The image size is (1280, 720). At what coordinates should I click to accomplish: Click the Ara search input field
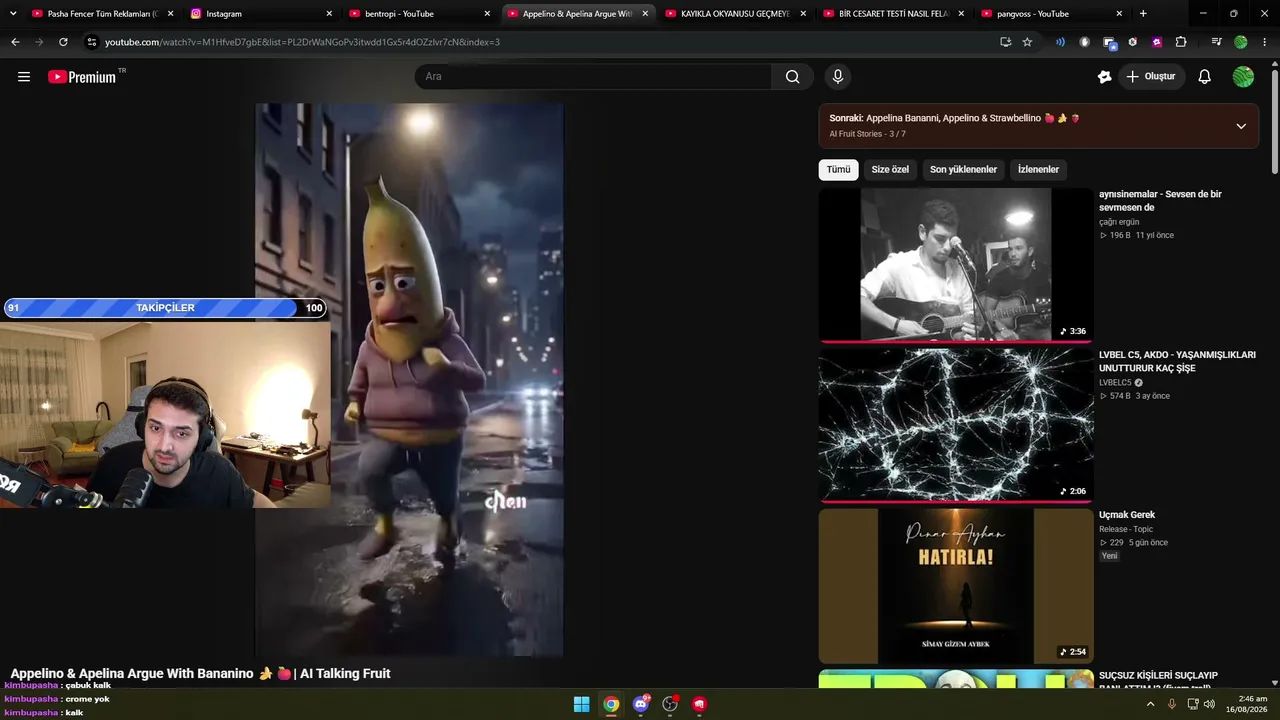point(593,77)
